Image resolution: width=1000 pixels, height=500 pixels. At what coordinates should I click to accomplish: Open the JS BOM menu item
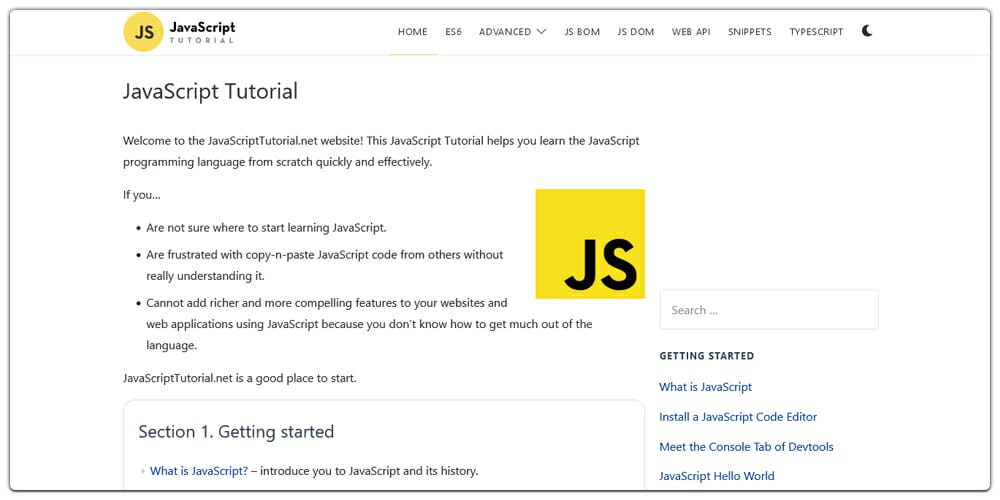coord(582,31)
